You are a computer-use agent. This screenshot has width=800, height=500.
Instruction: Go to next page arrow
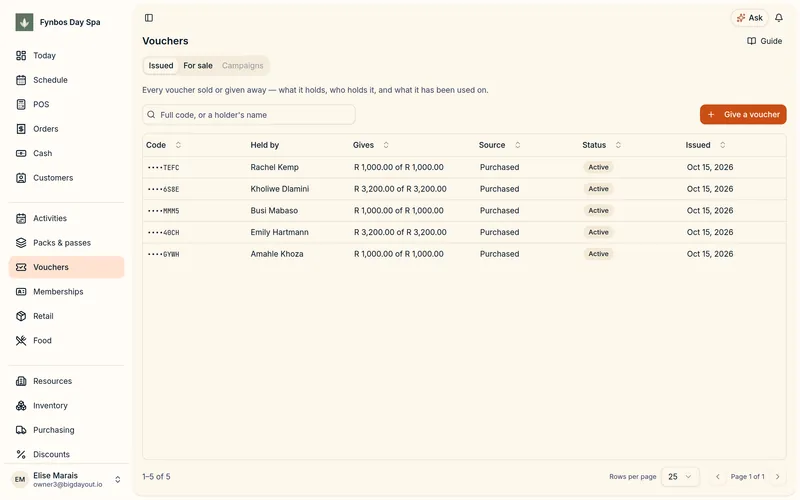point(778,477)
